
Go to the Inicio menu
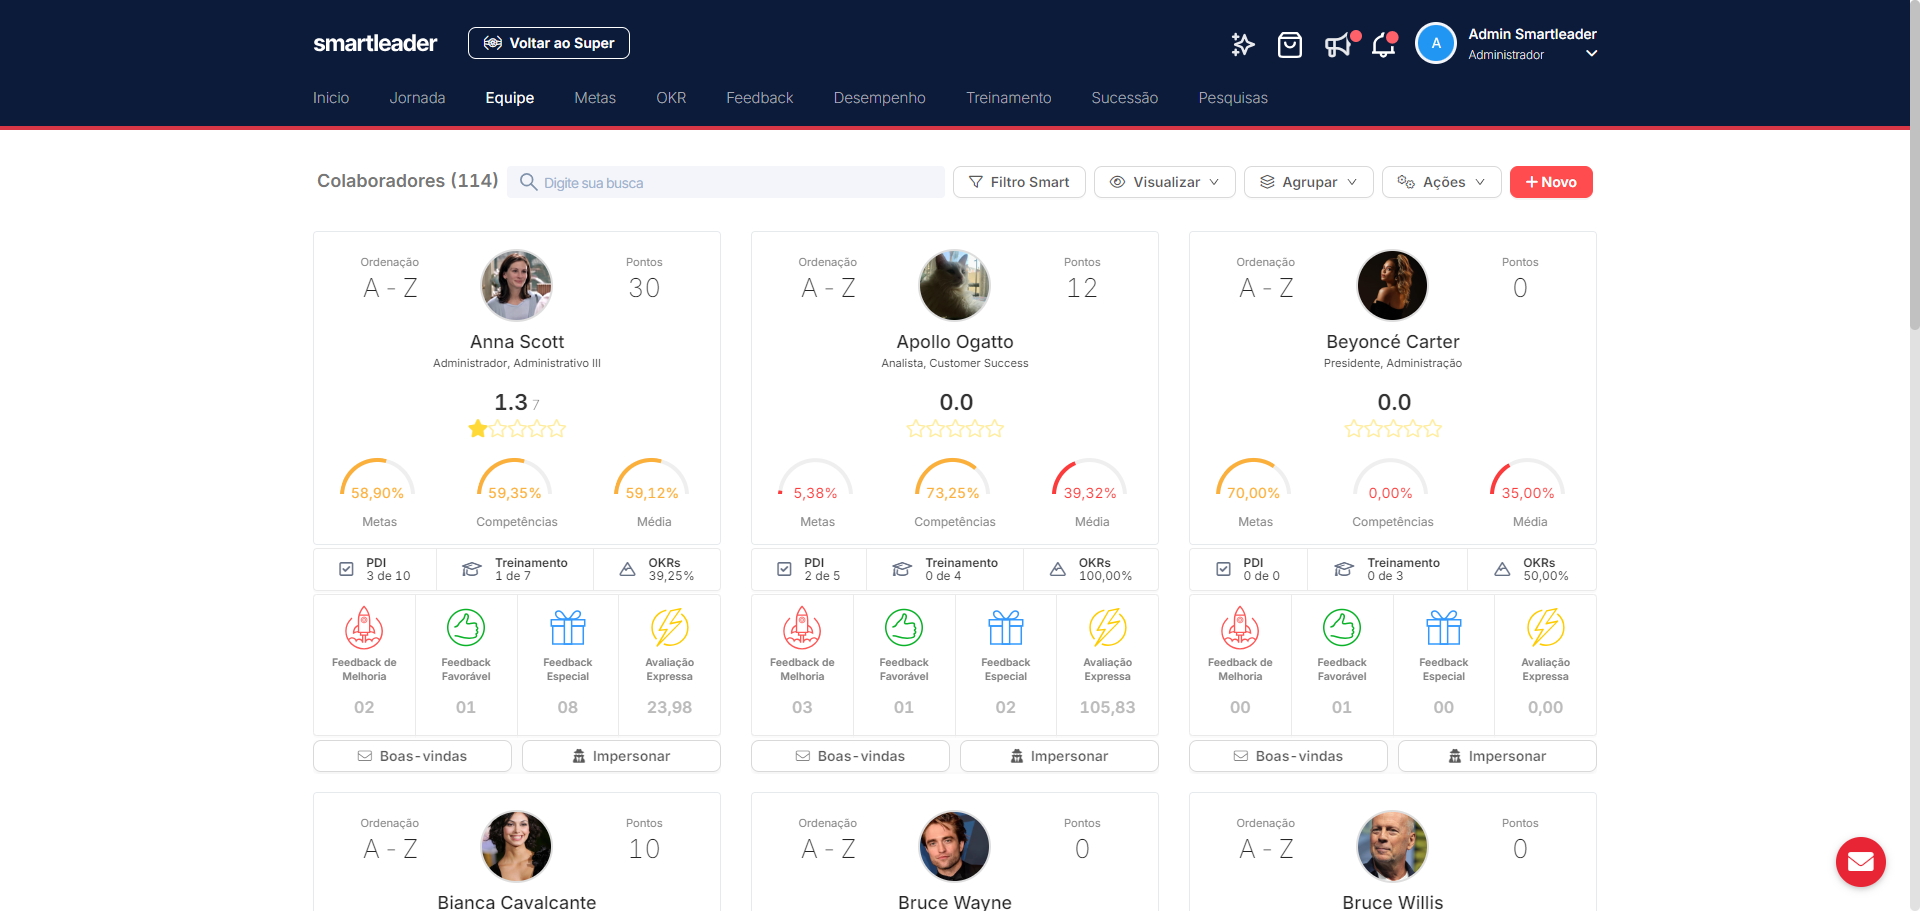[x=331, y=98]
